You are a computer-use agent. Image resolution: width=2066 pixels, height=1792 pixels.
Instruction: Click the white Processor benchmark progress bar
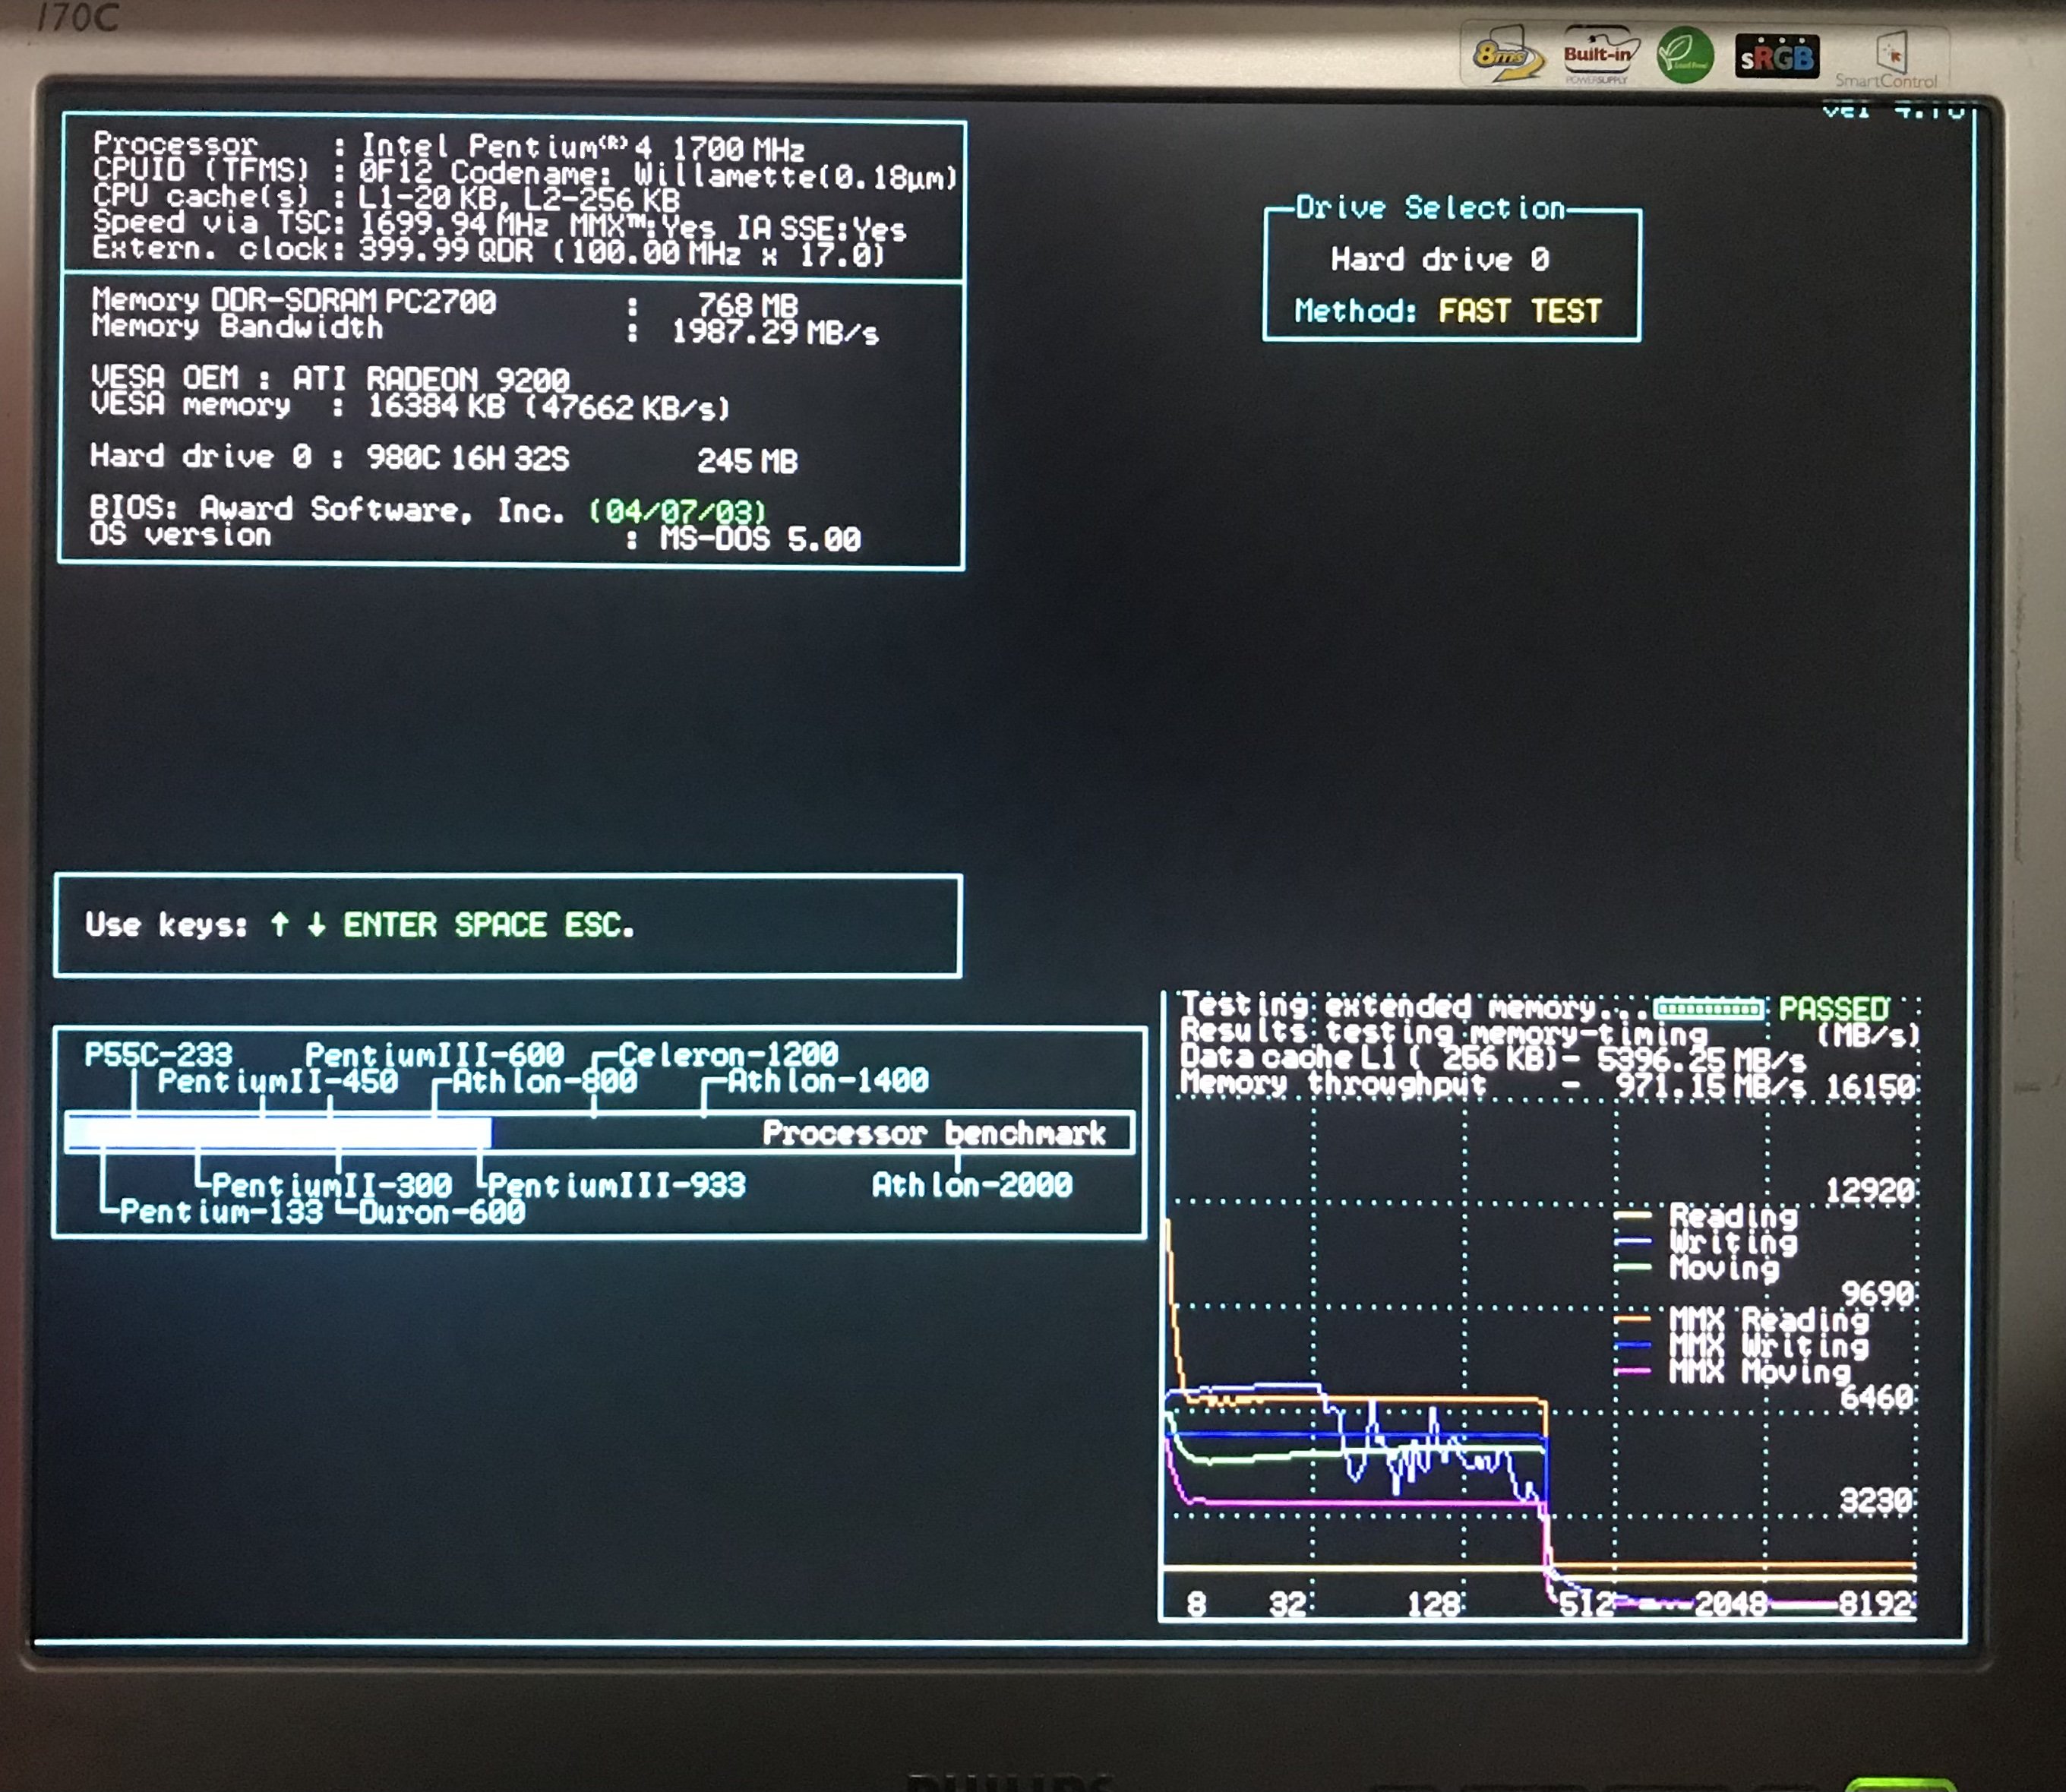tap(280, 1133)
